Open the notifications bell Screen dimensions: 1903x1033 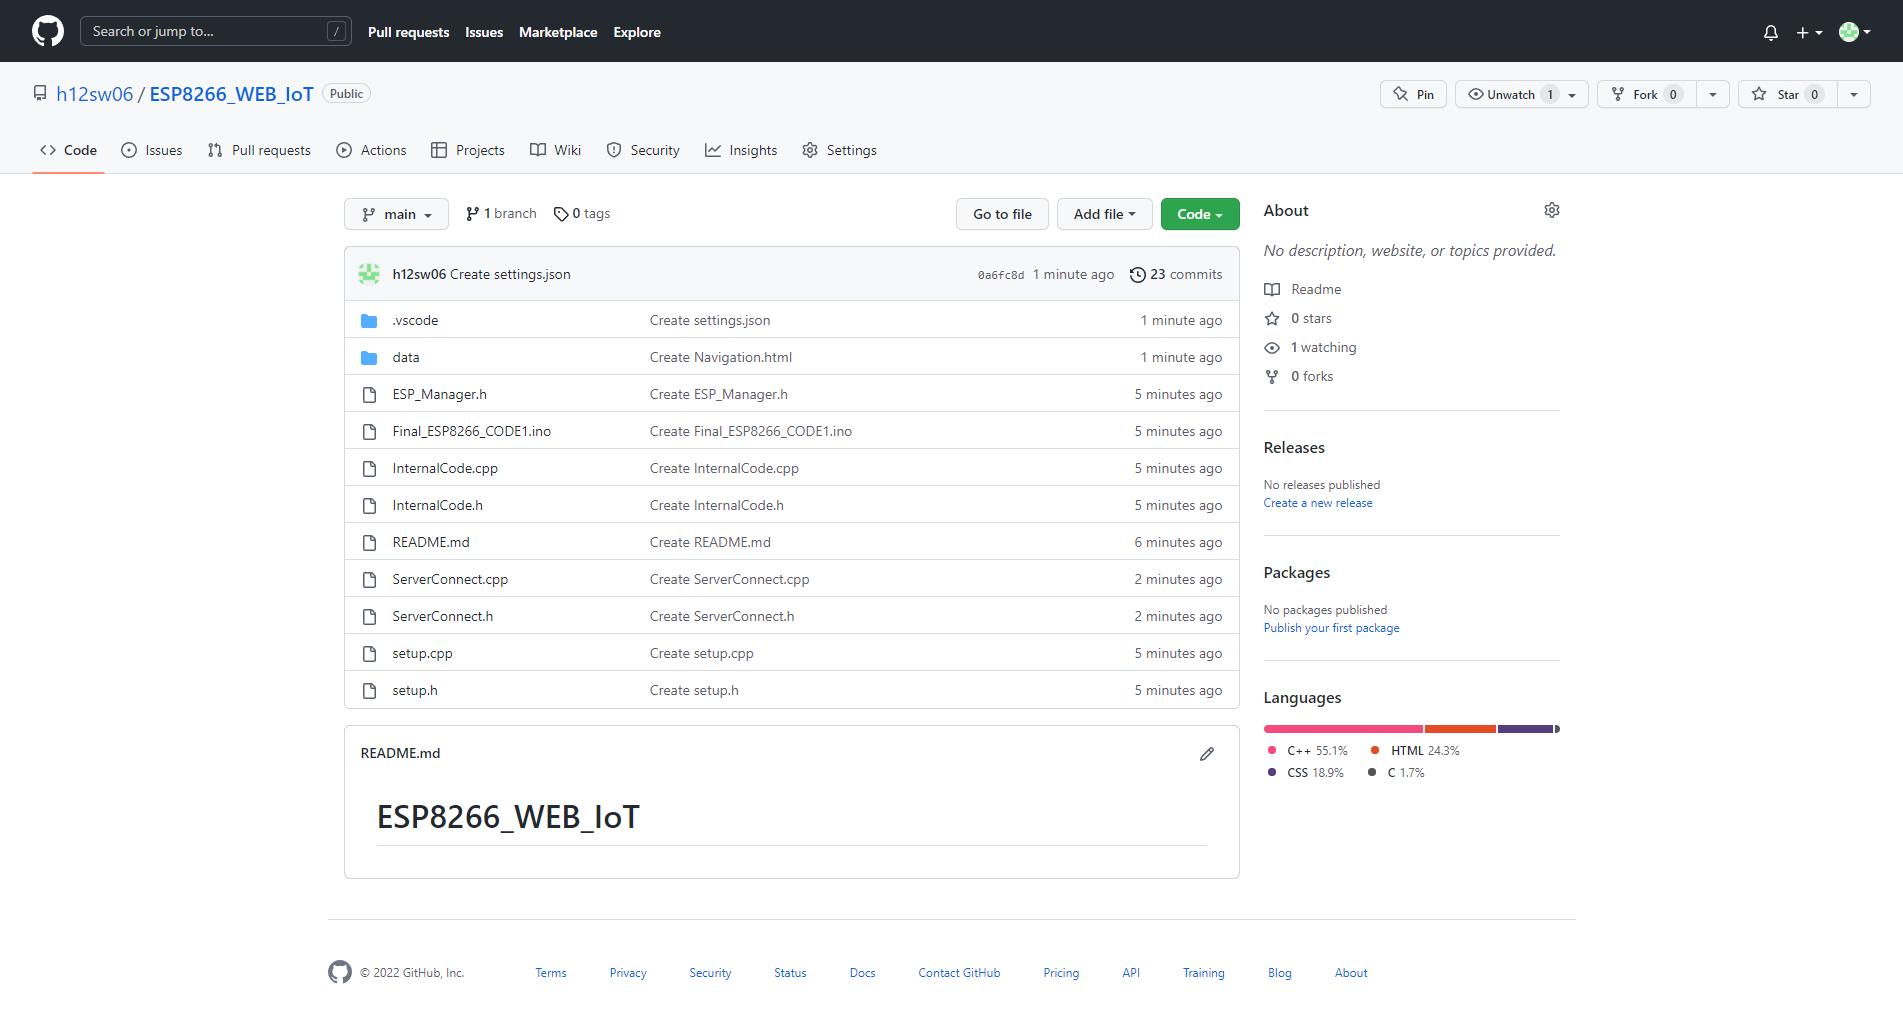[1771, 32]
